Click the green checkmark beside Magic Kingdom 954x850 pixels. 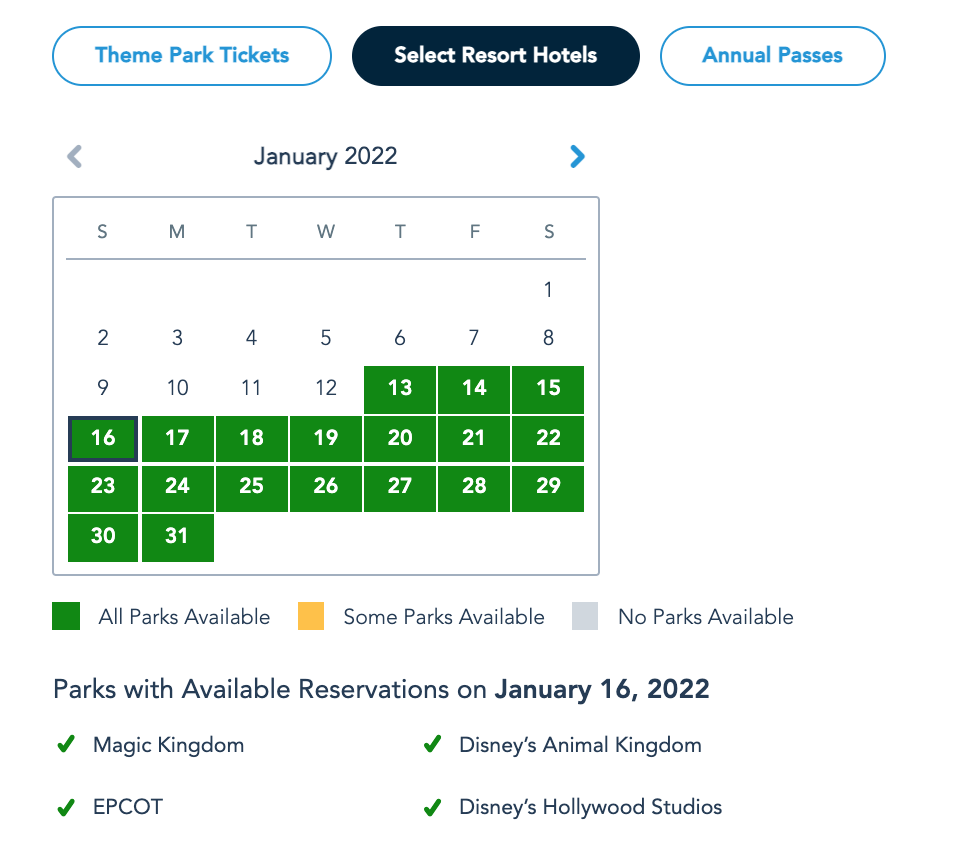(x=67, y=745)
